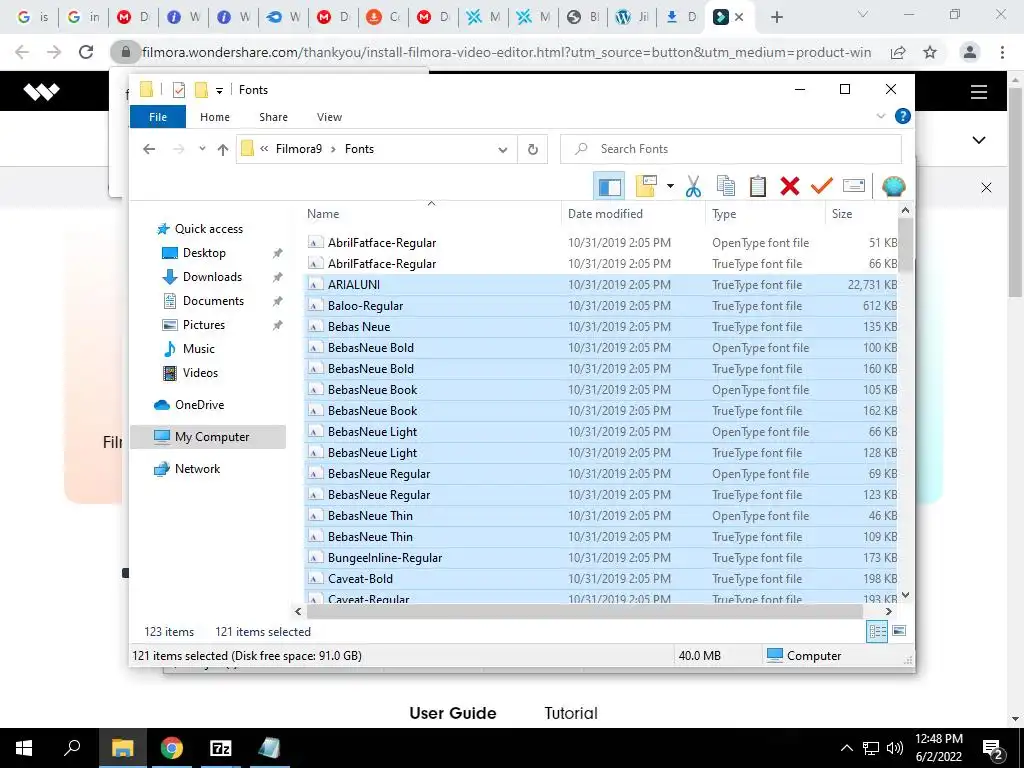
Task: Expand hidden path chevrons in address bar
Action: [264, 149]
